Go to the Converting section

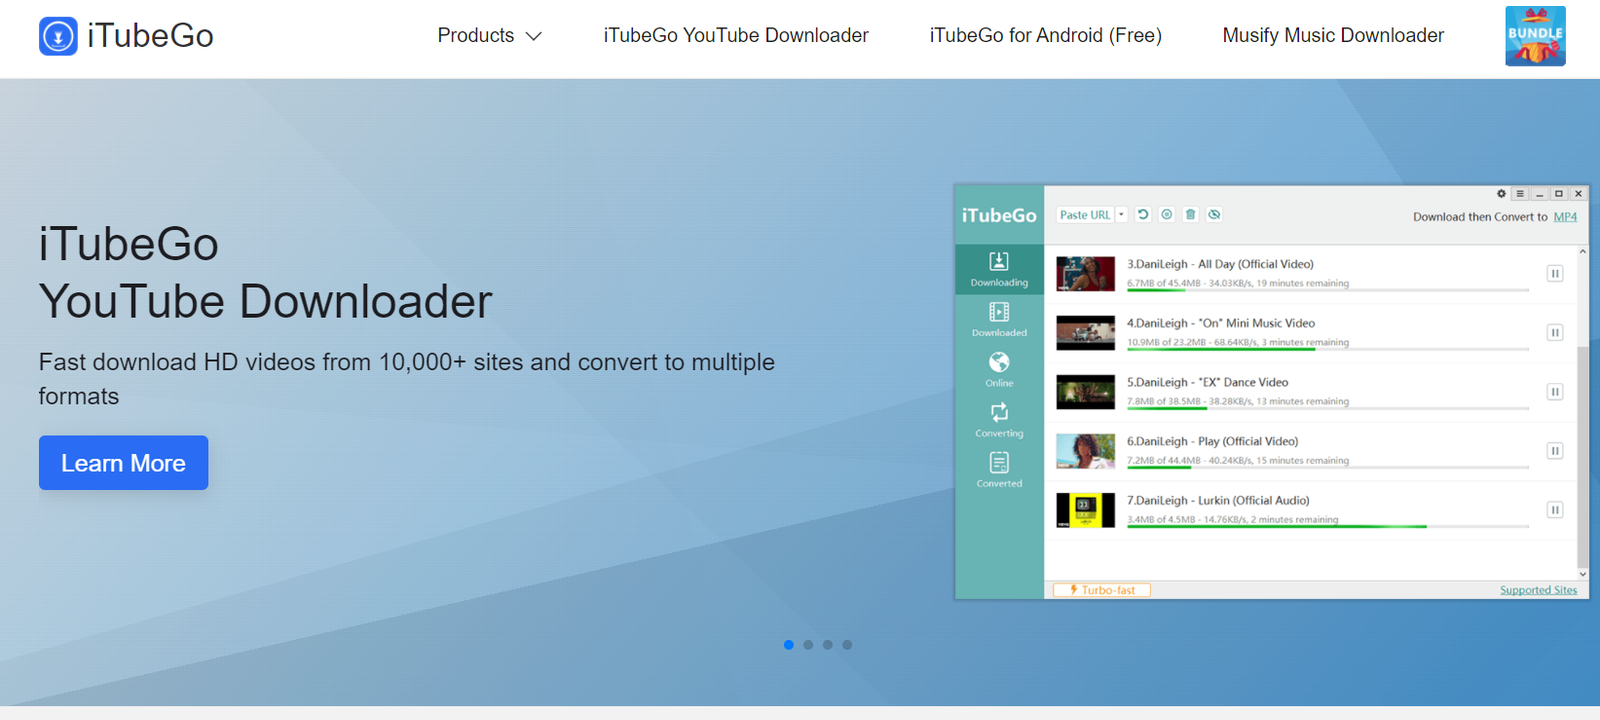tap(999, 420)
